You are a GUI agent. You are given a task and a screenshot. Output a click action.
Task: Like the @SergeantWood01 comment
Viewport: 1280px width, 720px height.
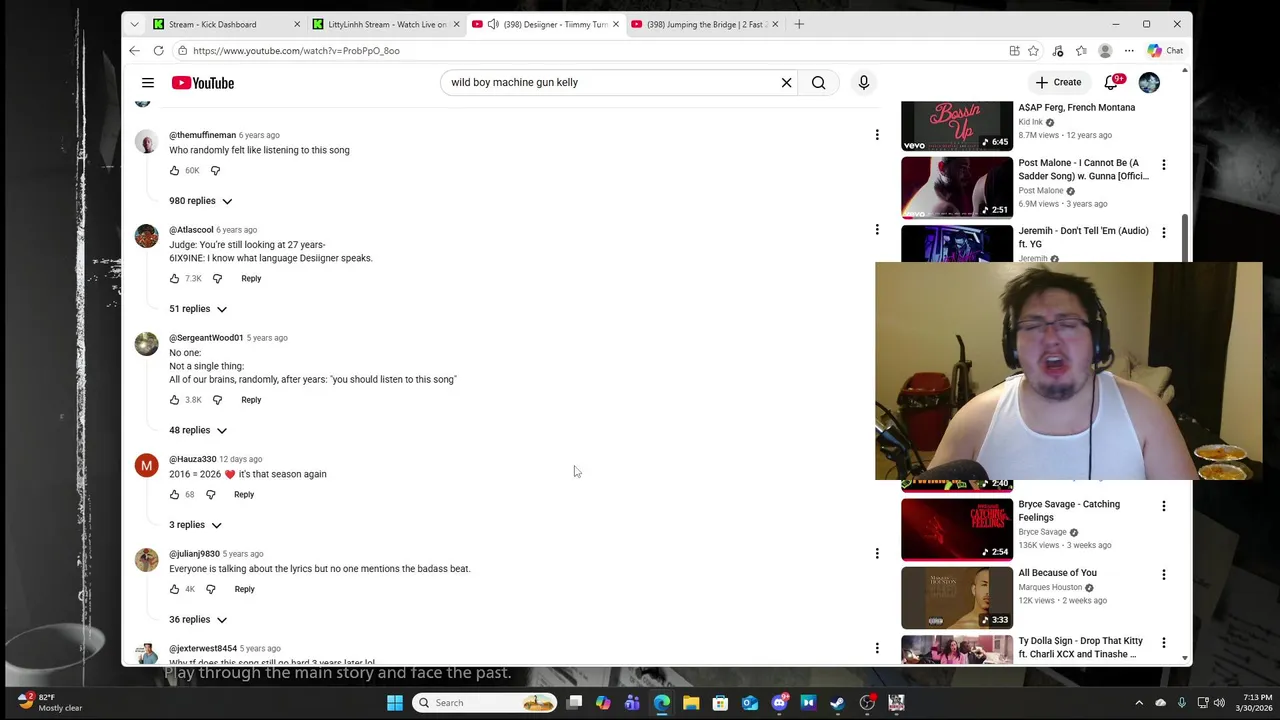175,400
